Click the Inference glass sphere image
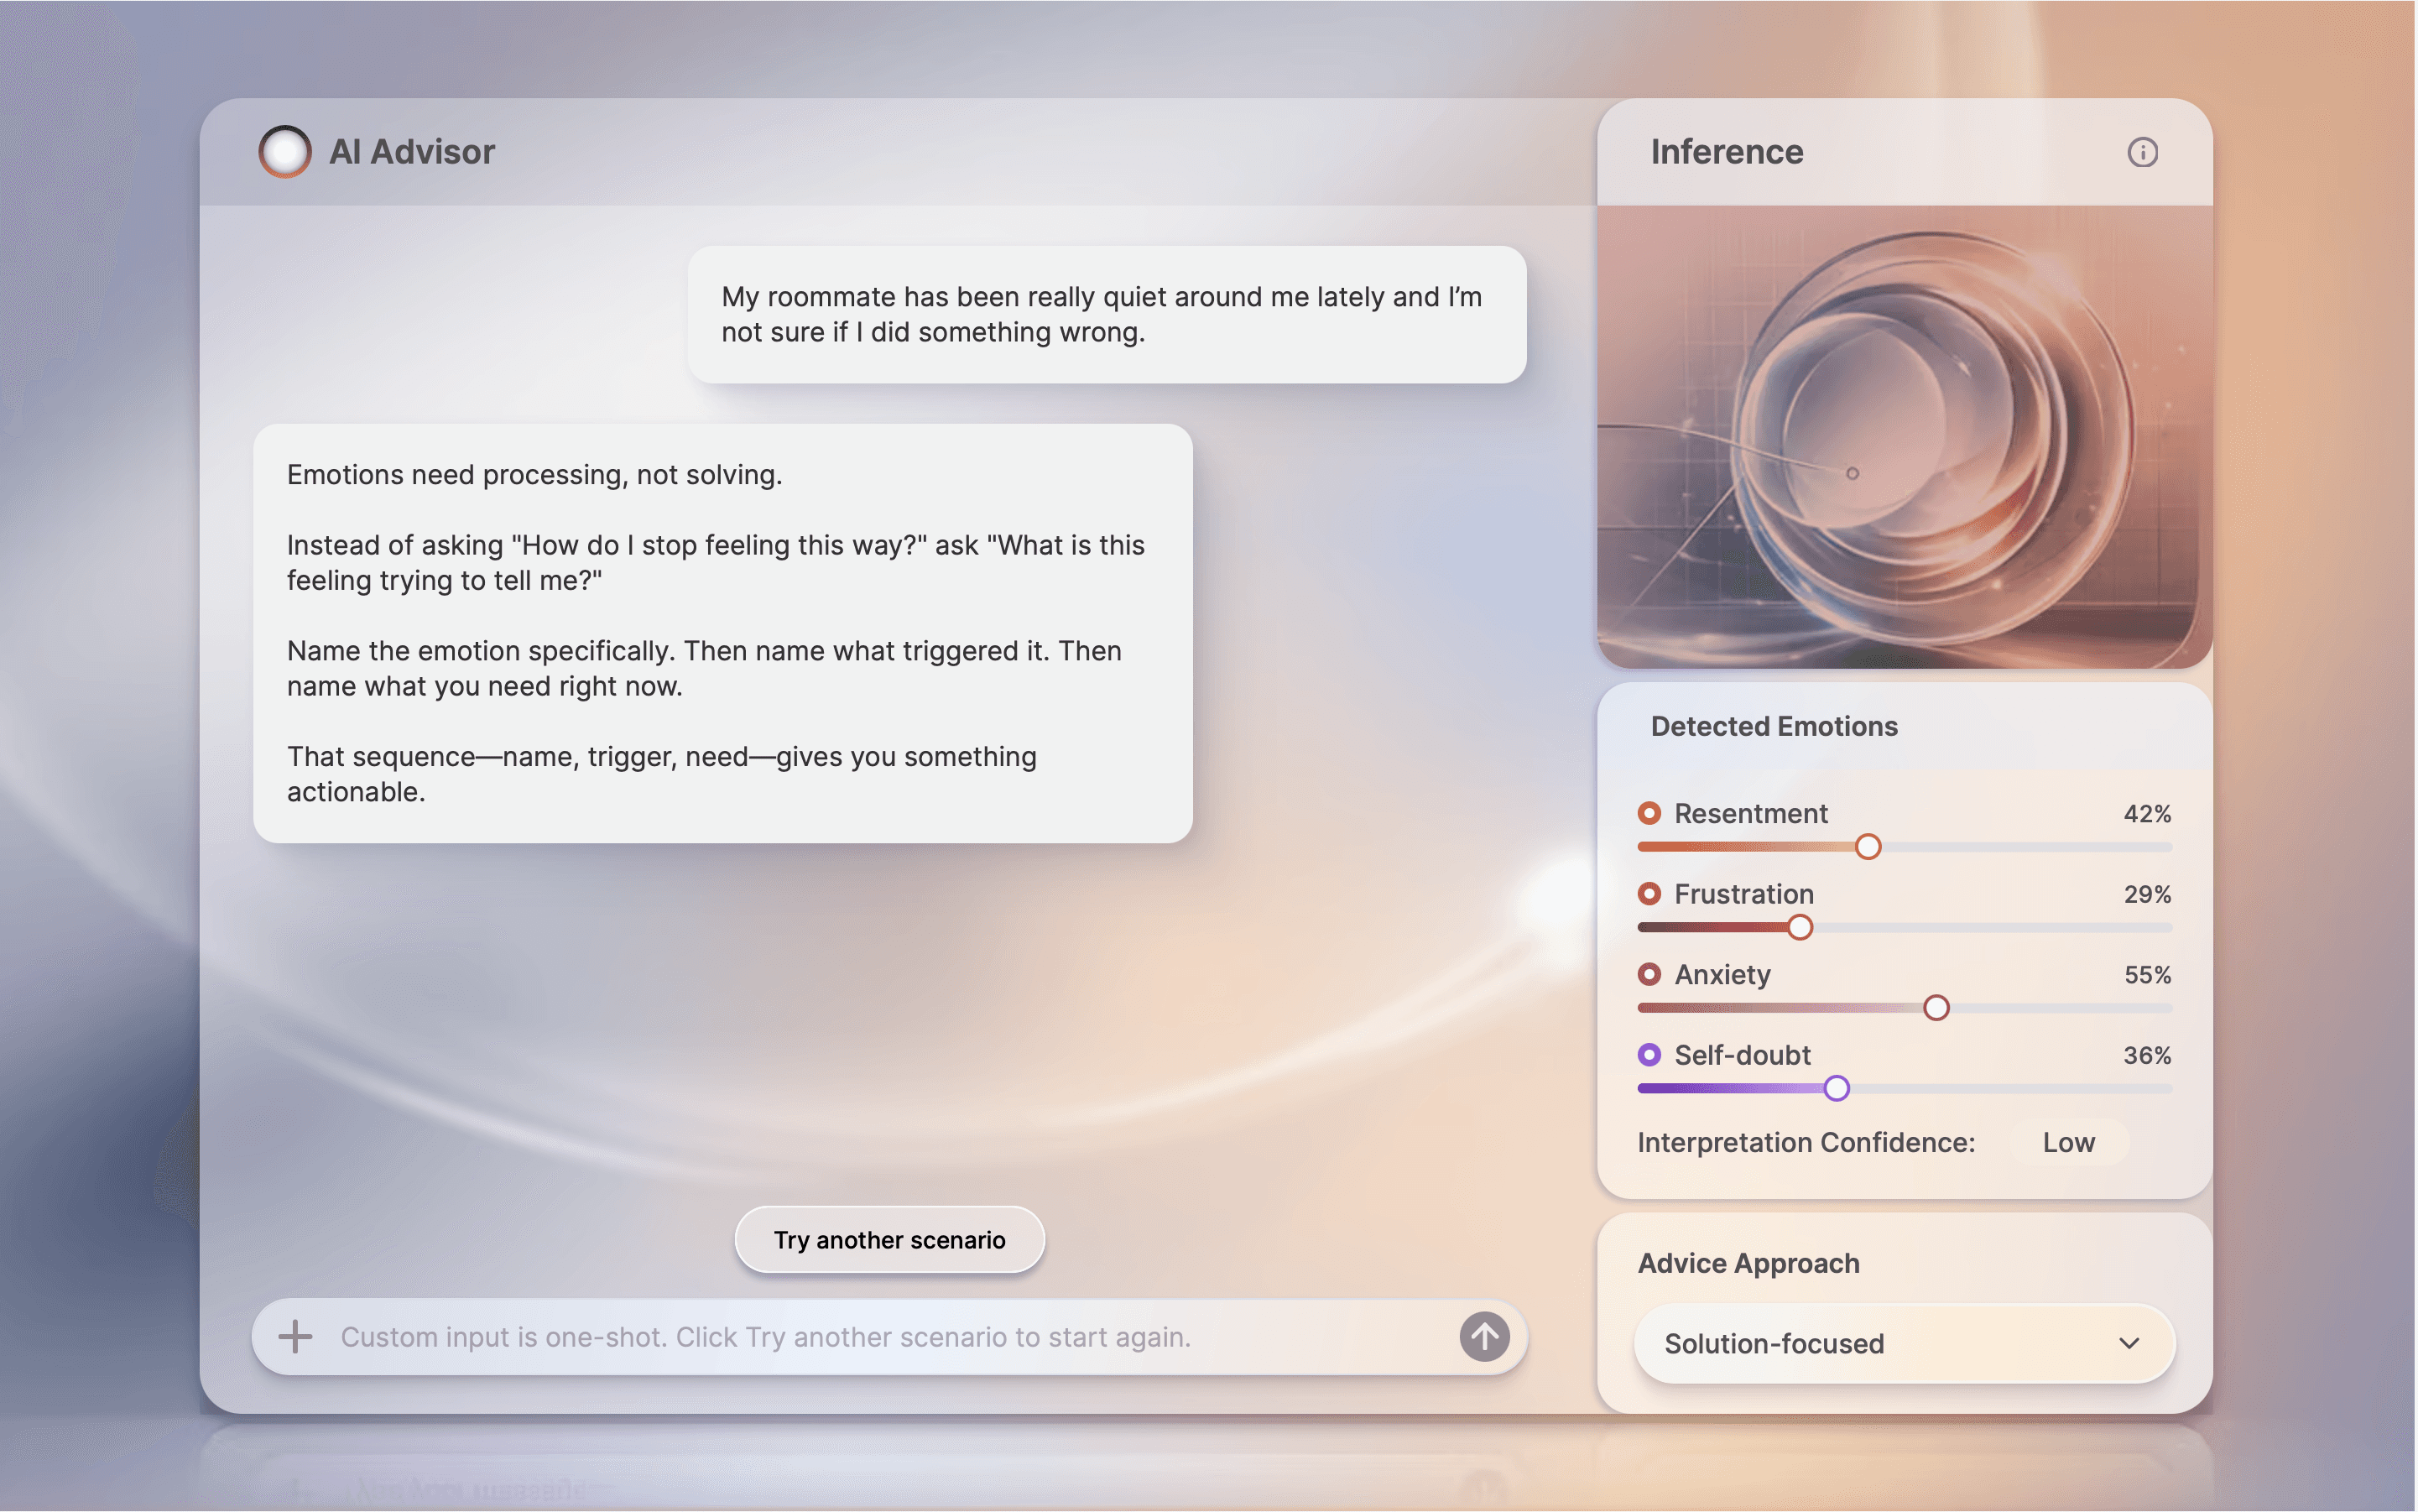 coord(1904,437)
